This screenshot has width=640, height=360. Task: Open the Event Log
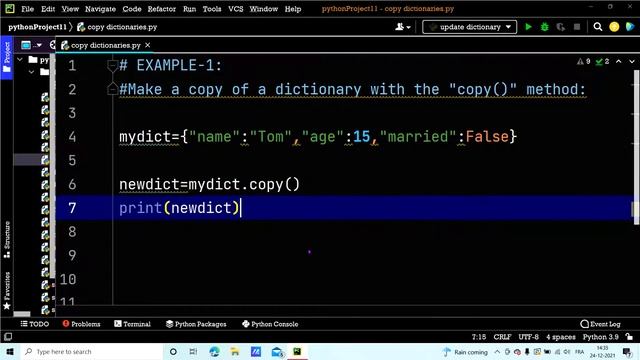point(600,324)
